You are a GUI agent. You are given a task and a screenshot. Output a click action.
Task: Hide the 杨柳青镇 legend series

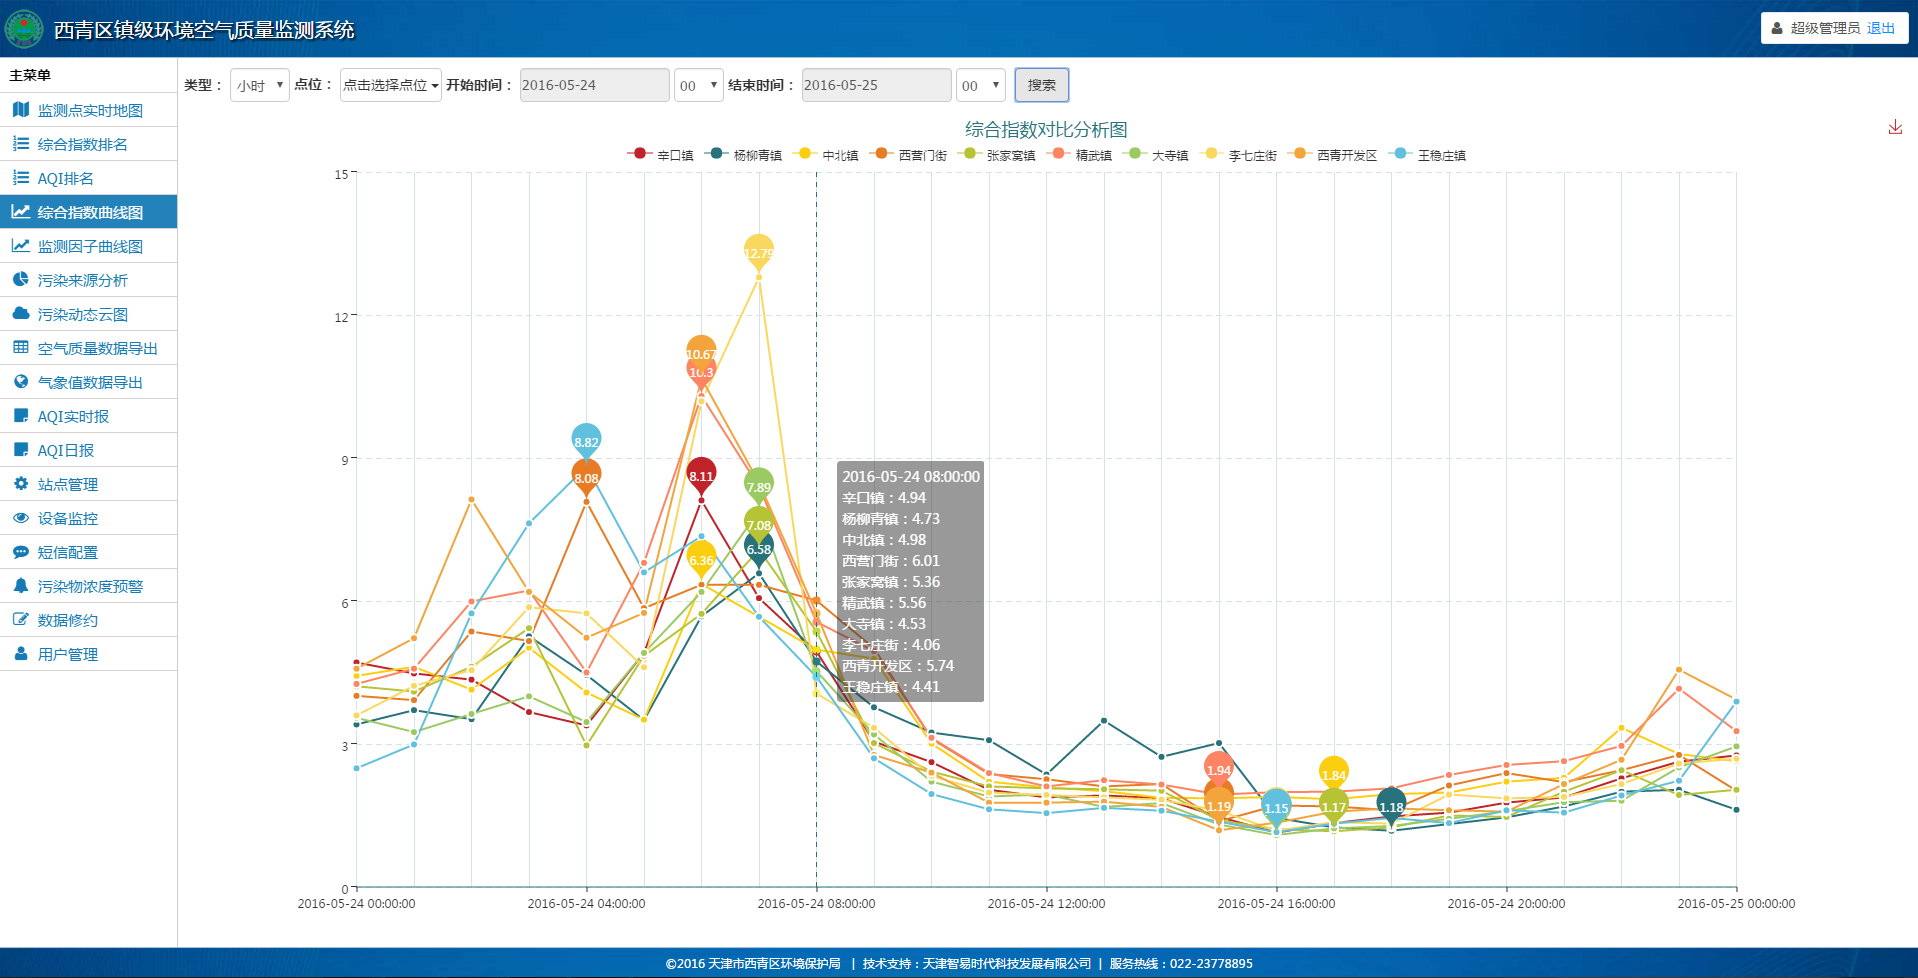(744, 155)
